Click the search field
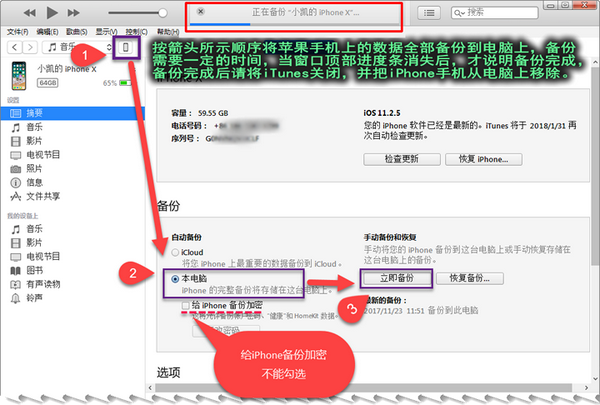600x405 pixels. point(494,13)
